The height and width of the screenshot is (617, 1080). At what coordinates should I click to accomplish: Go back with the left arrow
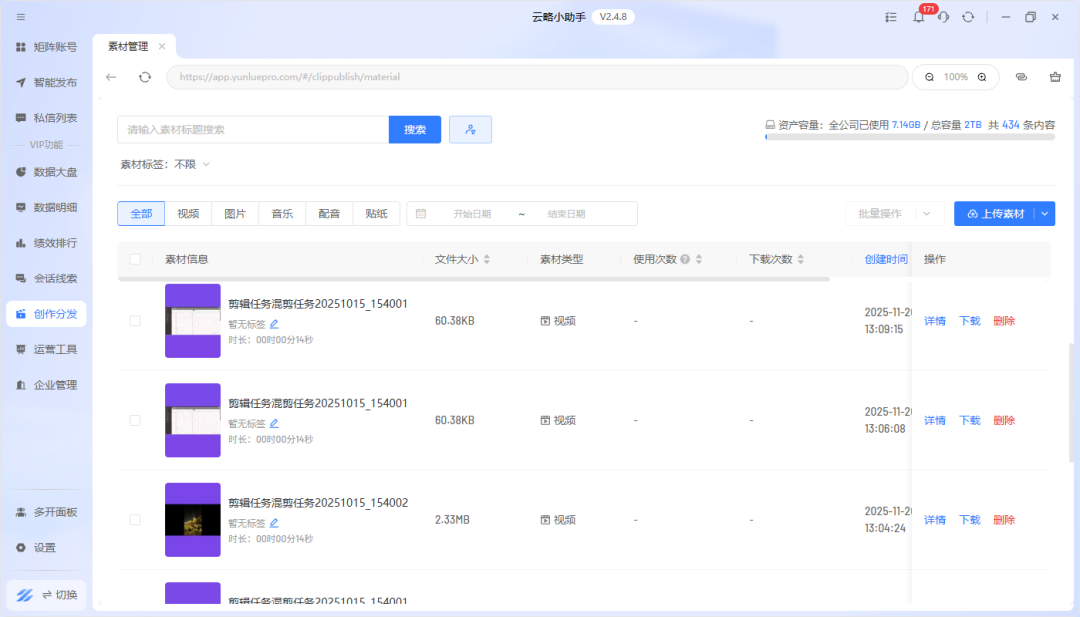[x=111, y=77]
